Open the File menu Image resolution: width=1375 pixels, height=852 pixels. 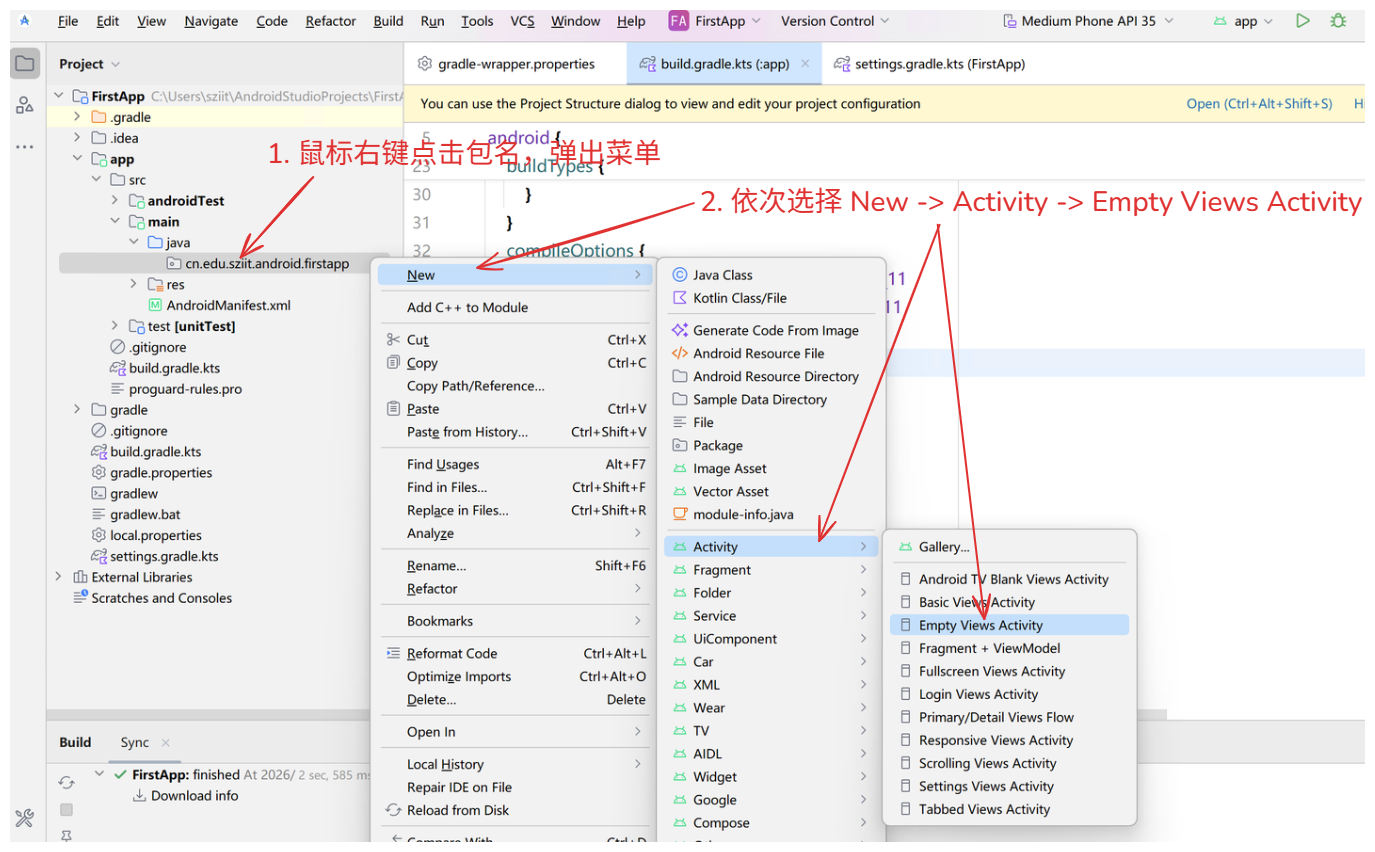click(x=68, y=21)
